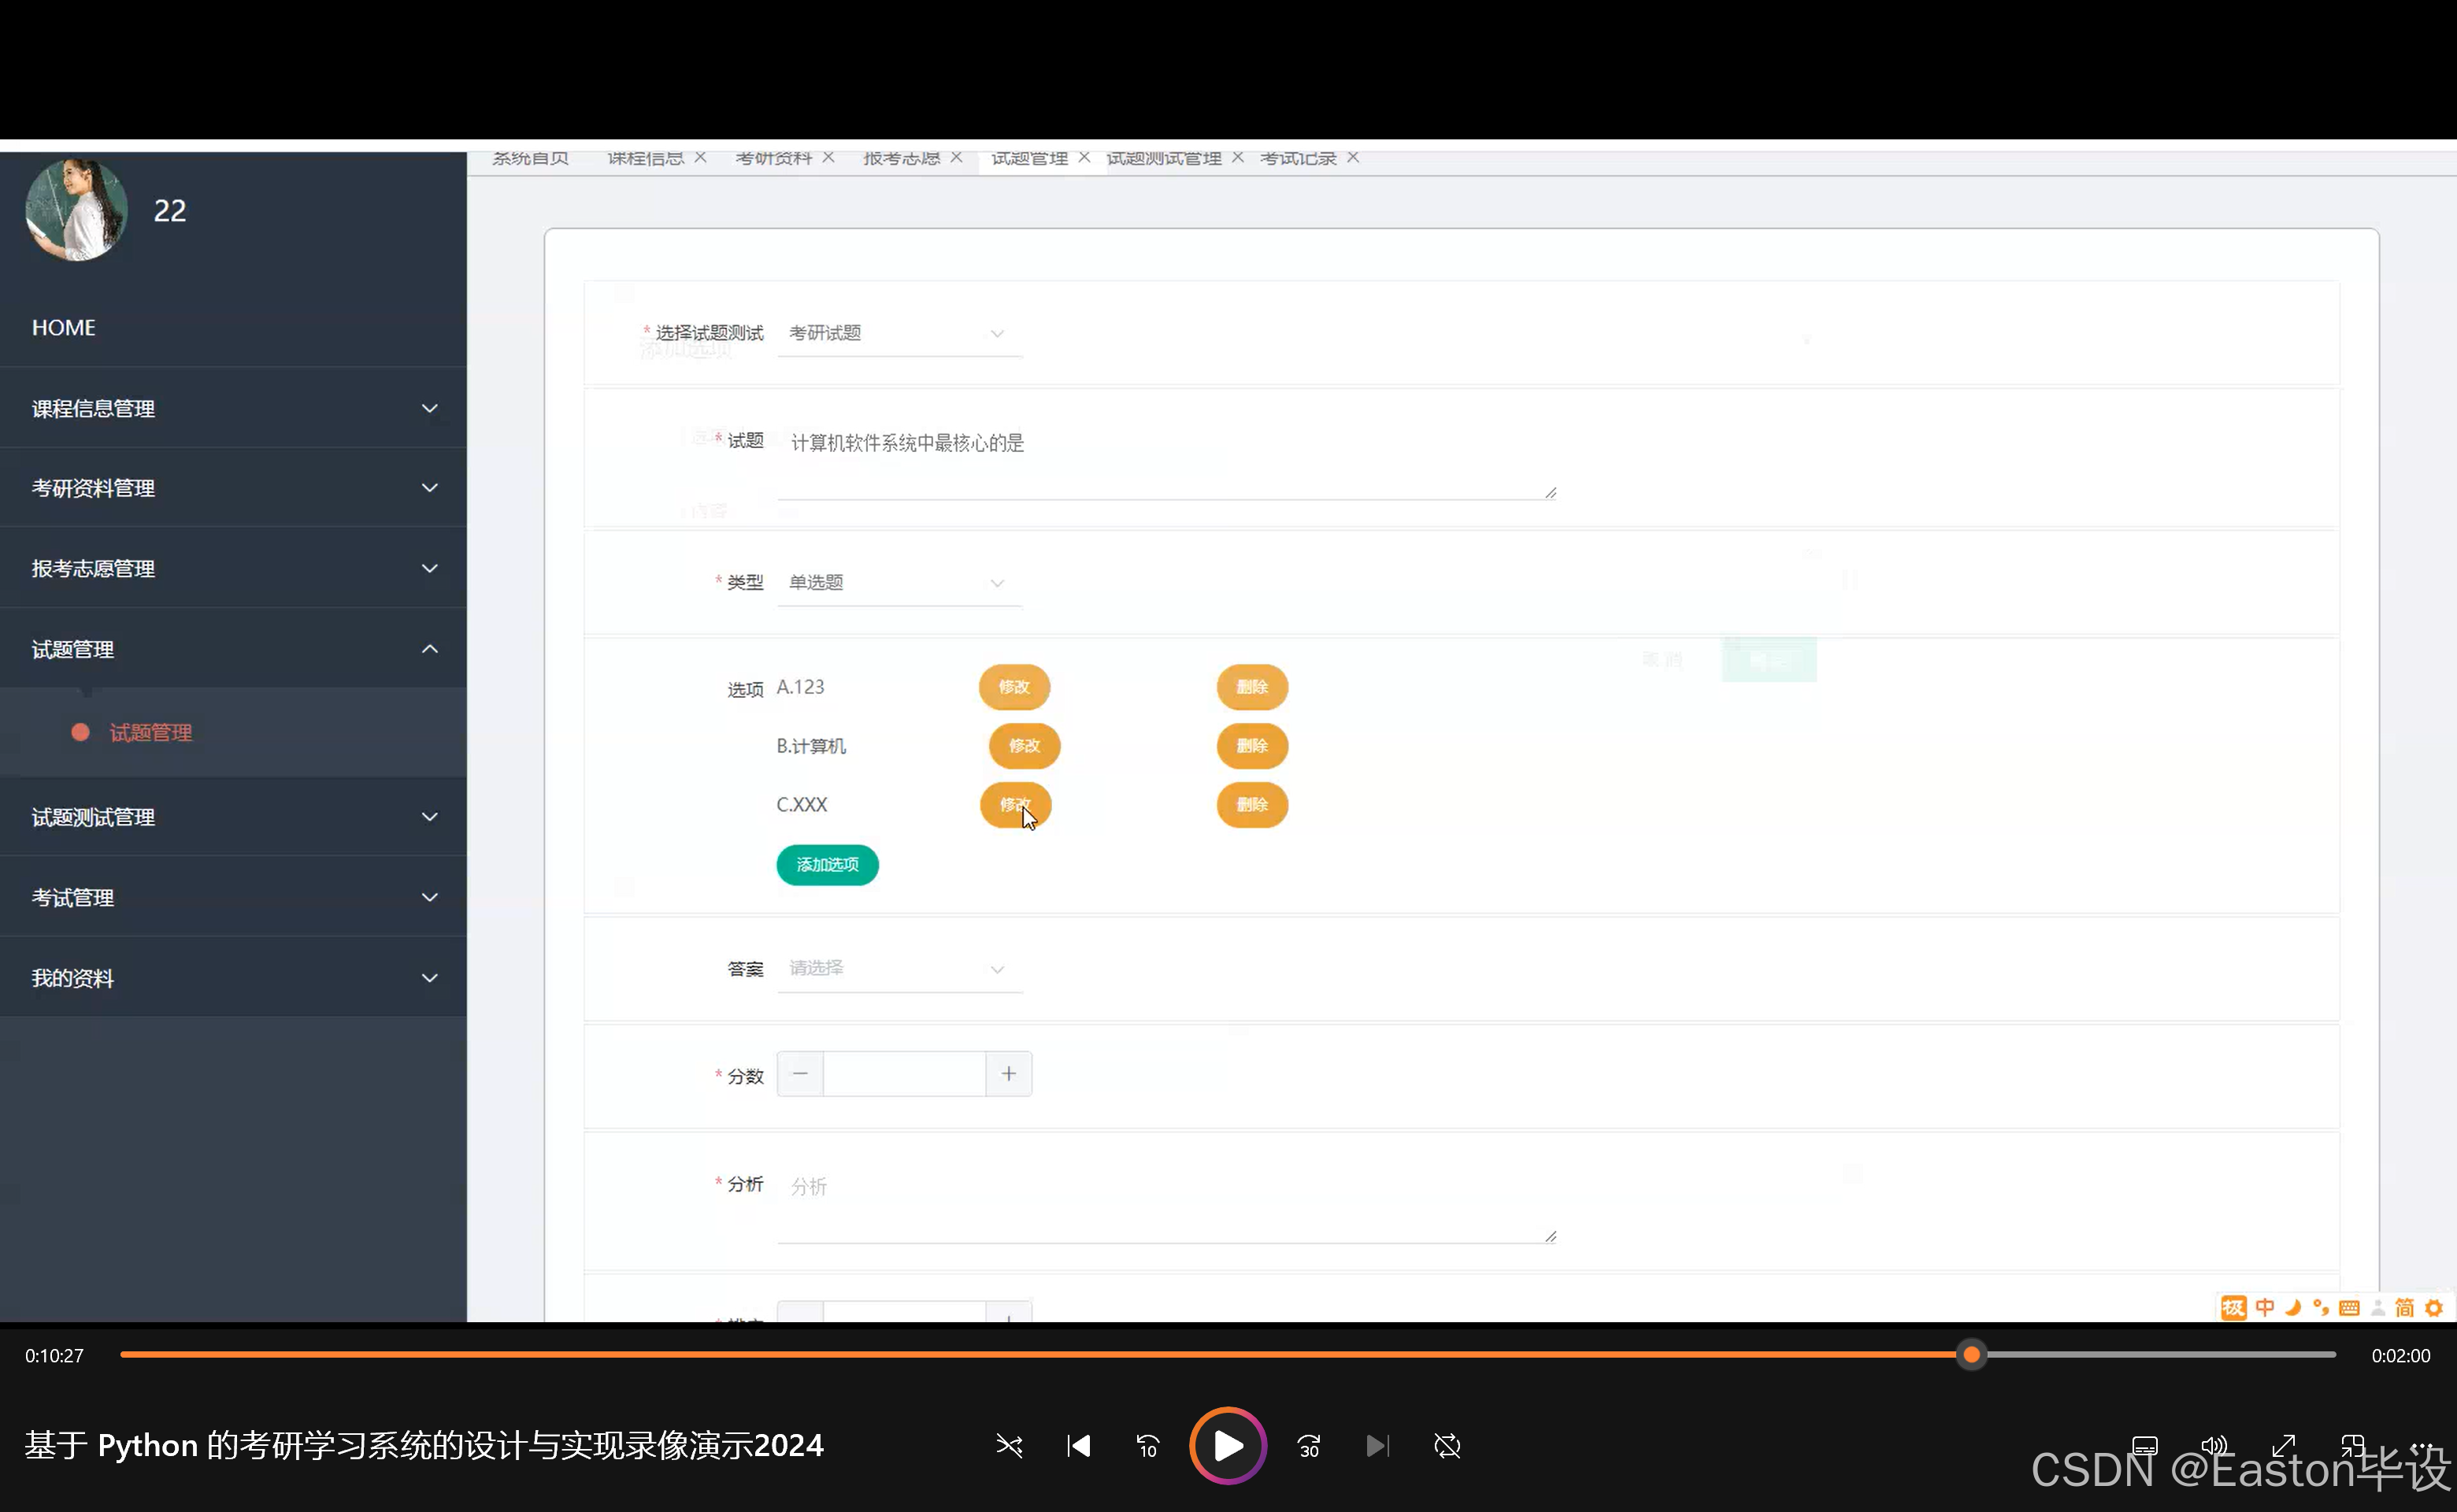Delete option A.123
2457x1512 pixels.
point(1252,687)
